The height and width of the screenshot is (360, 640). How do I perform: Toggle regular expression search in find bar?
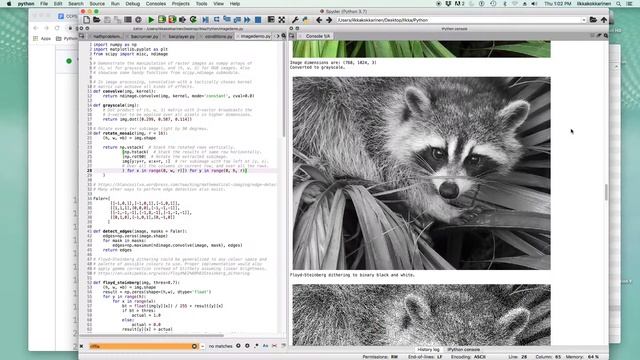256,346
